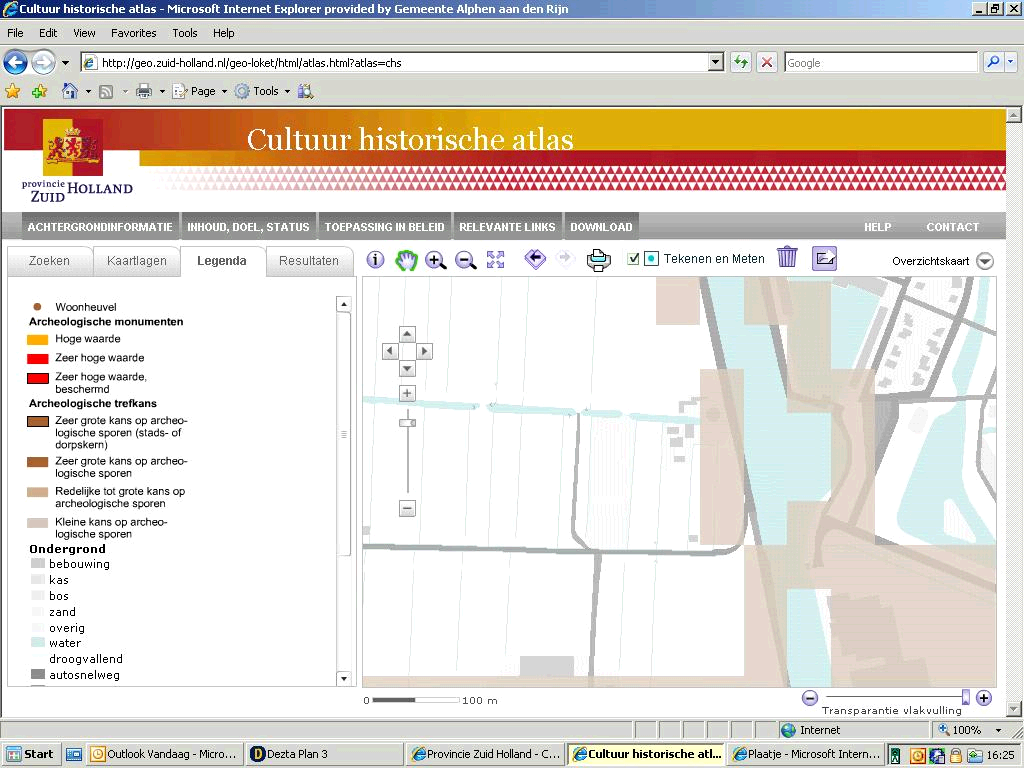The width and height of the screenshot is (1024, 768).
Task: Go to next map view arrow
Action: (x=565, y=259)
